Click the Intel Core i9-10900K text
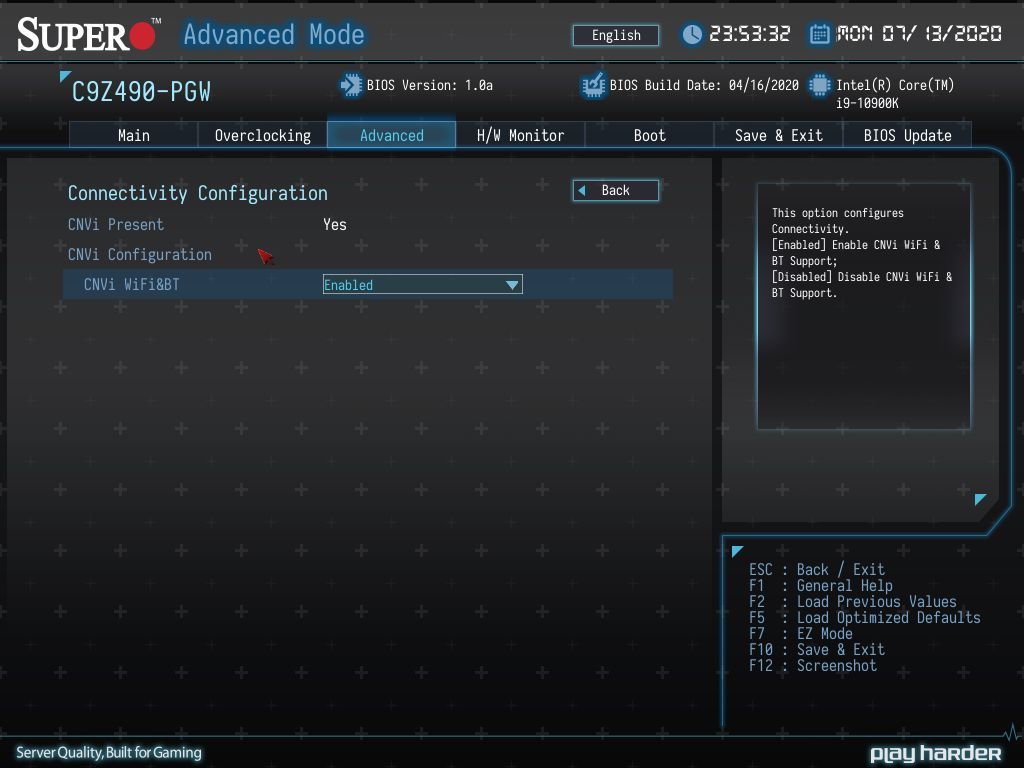 (x=895, y=94)
